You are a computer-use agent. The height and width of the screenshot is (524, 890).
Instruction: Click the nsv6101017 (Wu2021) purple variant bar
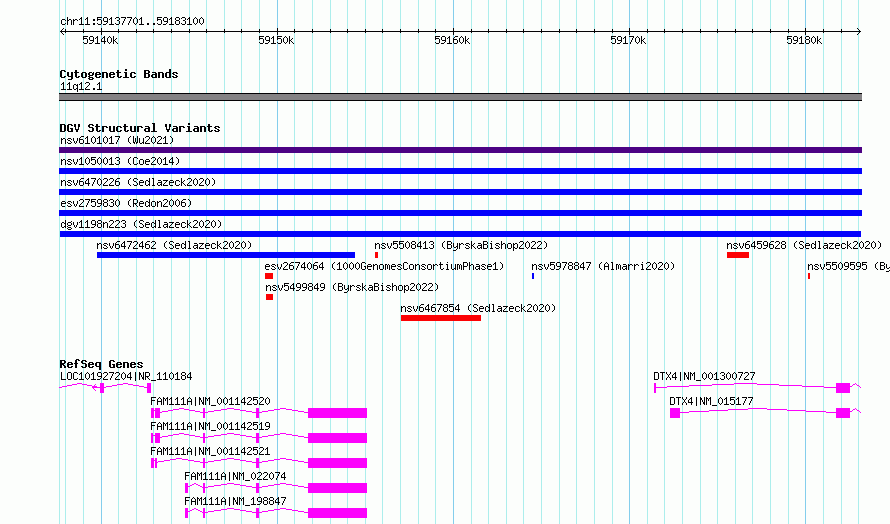(x=460, y=150)
